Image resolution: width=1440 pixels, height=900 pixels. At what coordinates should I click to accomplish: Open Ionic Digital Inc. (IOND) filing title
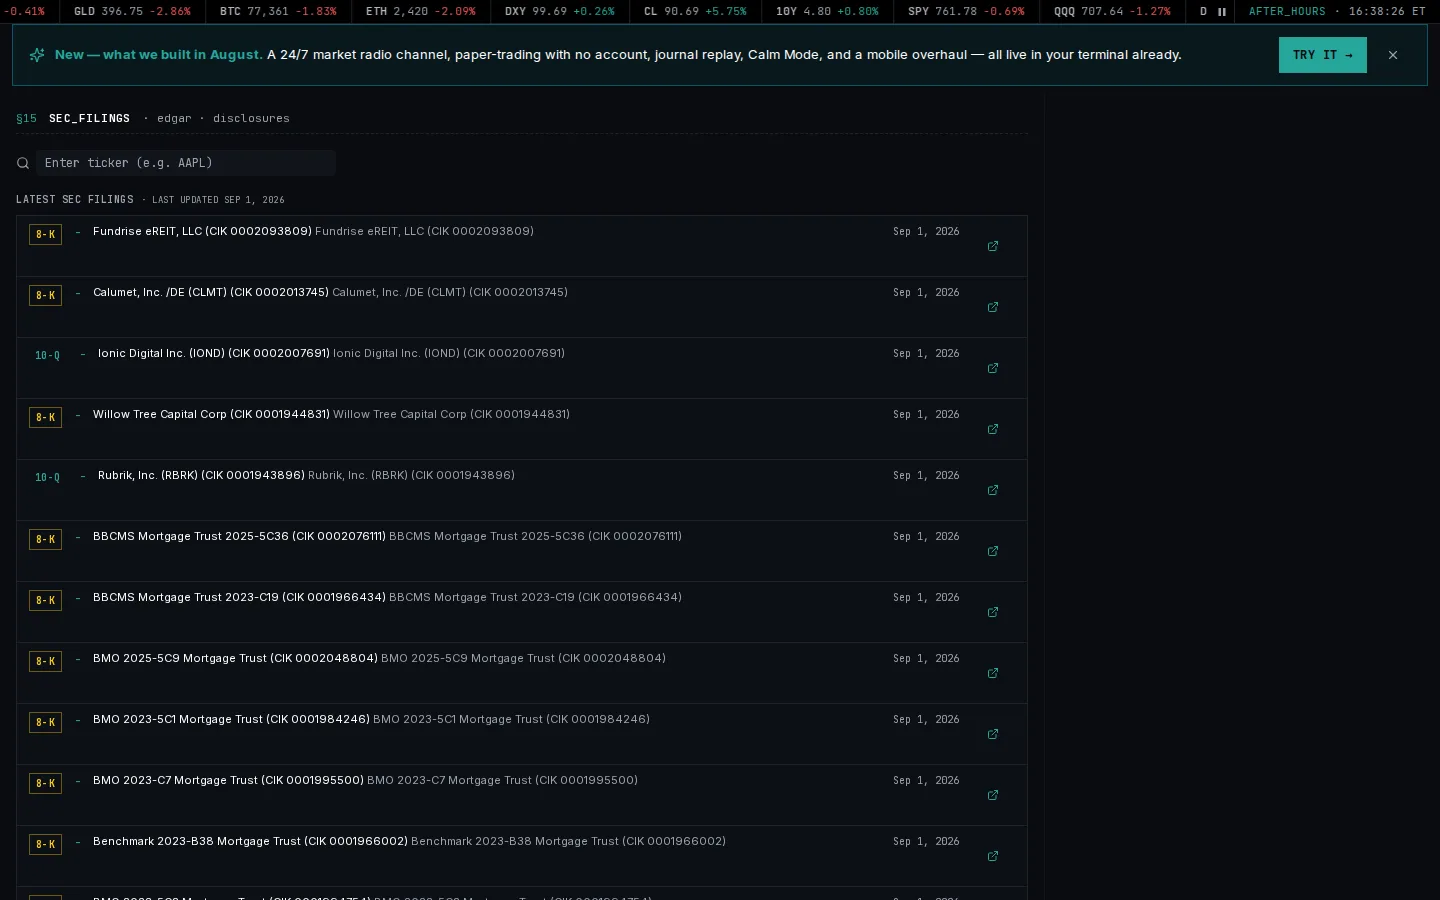[x=214, y=353]
